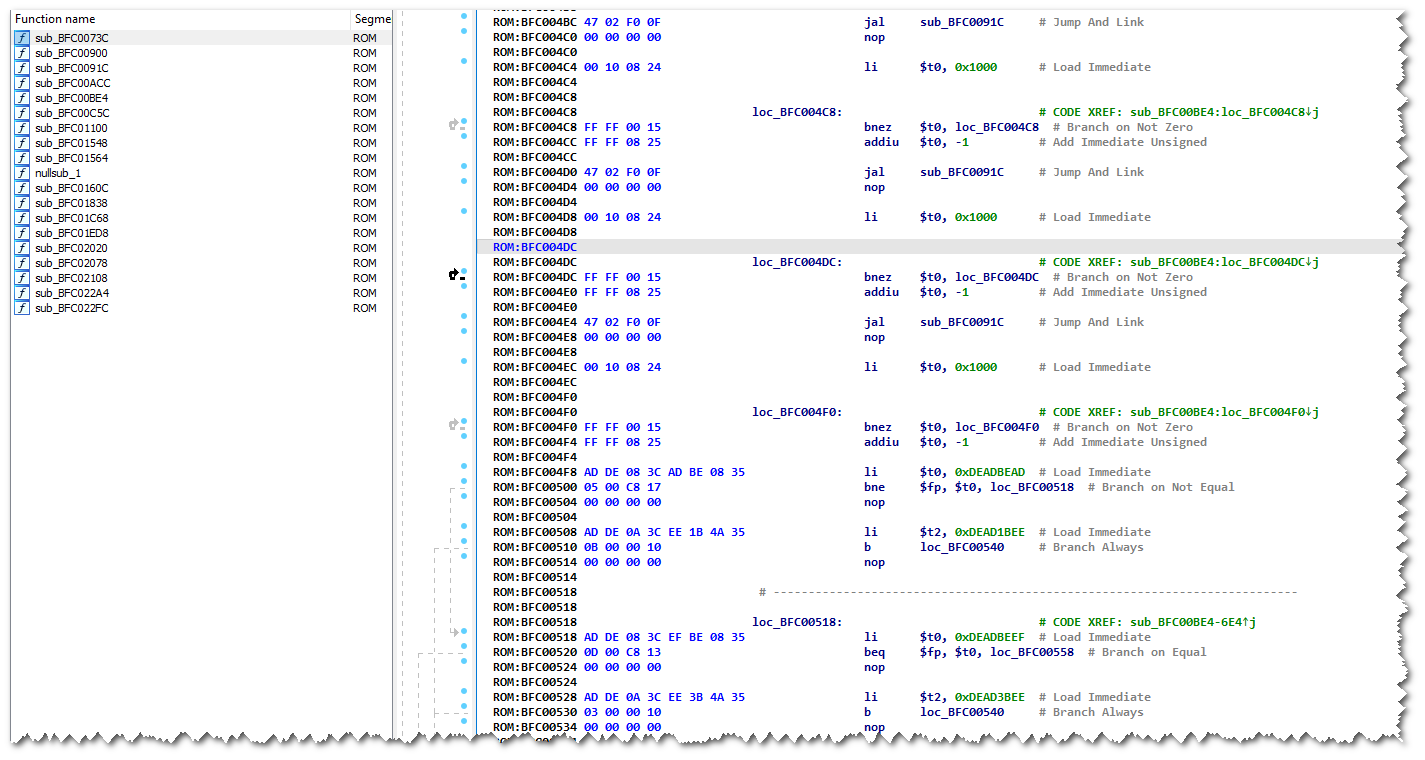
Task: Click 0x1000 immediate at ROM:BFC004C4
Action: tap(976, 67)
